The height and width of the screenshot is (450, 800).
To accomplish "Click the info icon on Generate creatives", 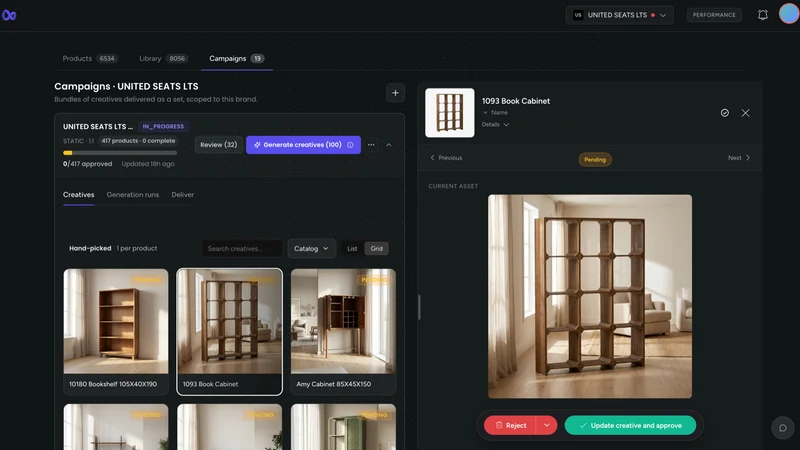I will point(350,145).
